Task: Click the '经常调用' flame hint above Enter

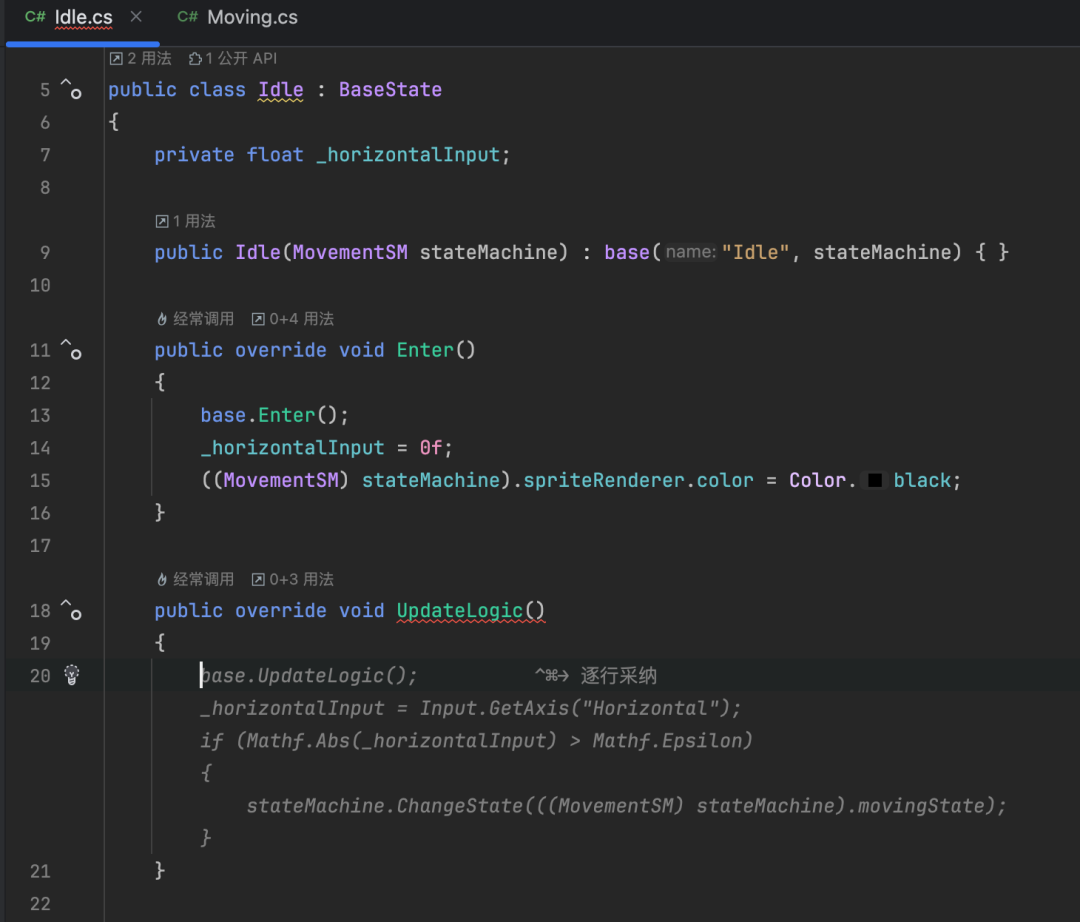Action: click(x=195, y=319)
